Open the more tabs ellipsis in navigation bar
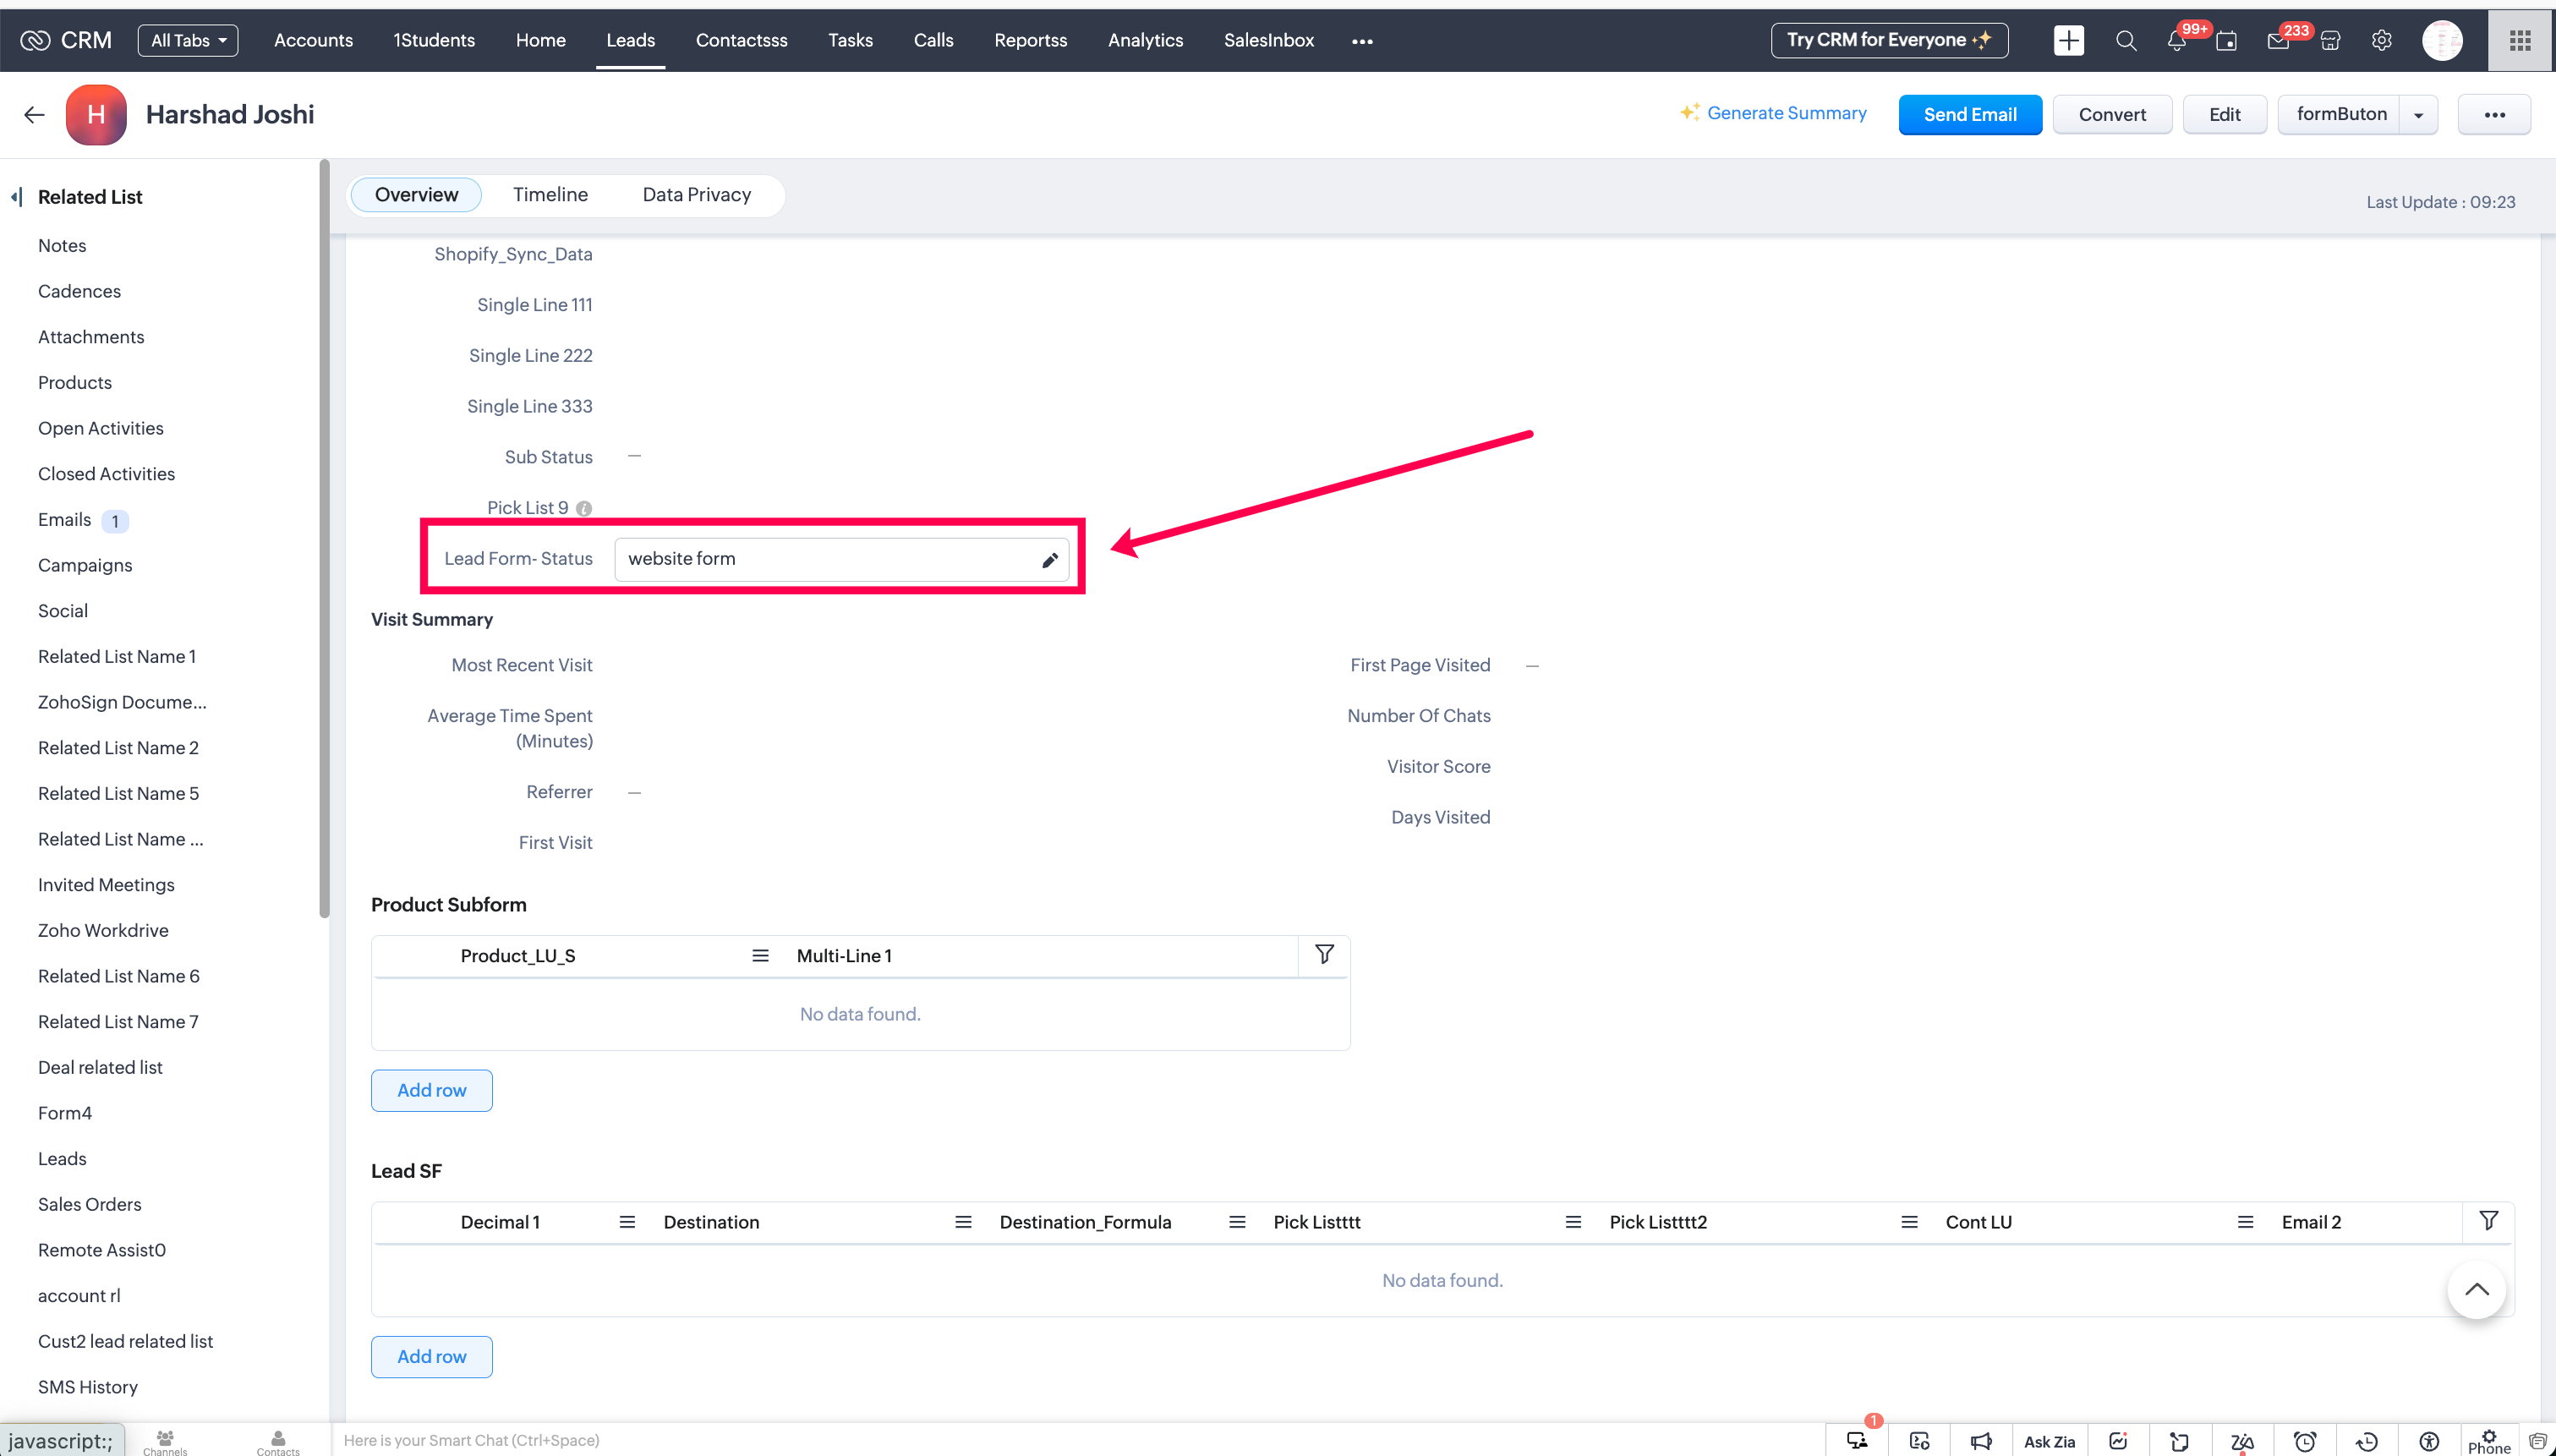 pyautogui.click(x=1362, y=41)
